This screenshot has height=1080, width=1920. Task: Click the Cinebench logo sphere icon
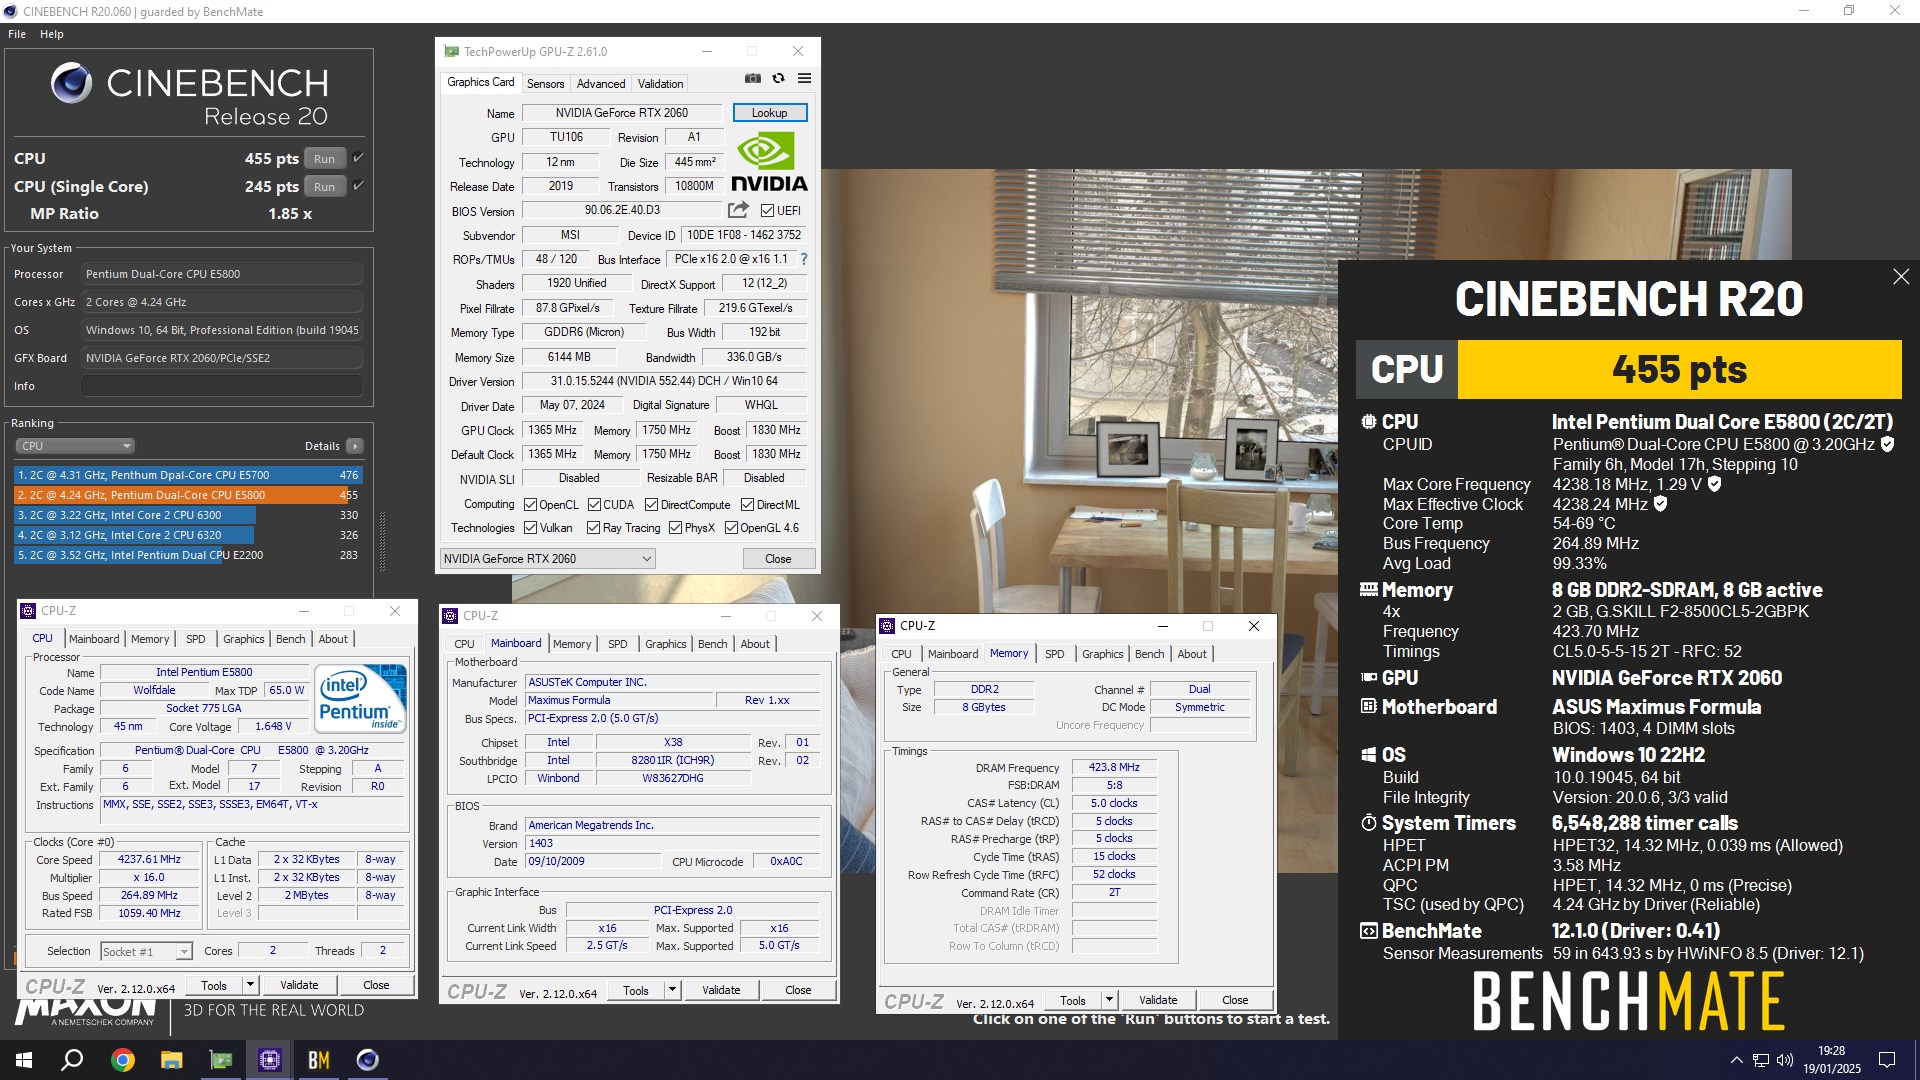click(71, 84)
